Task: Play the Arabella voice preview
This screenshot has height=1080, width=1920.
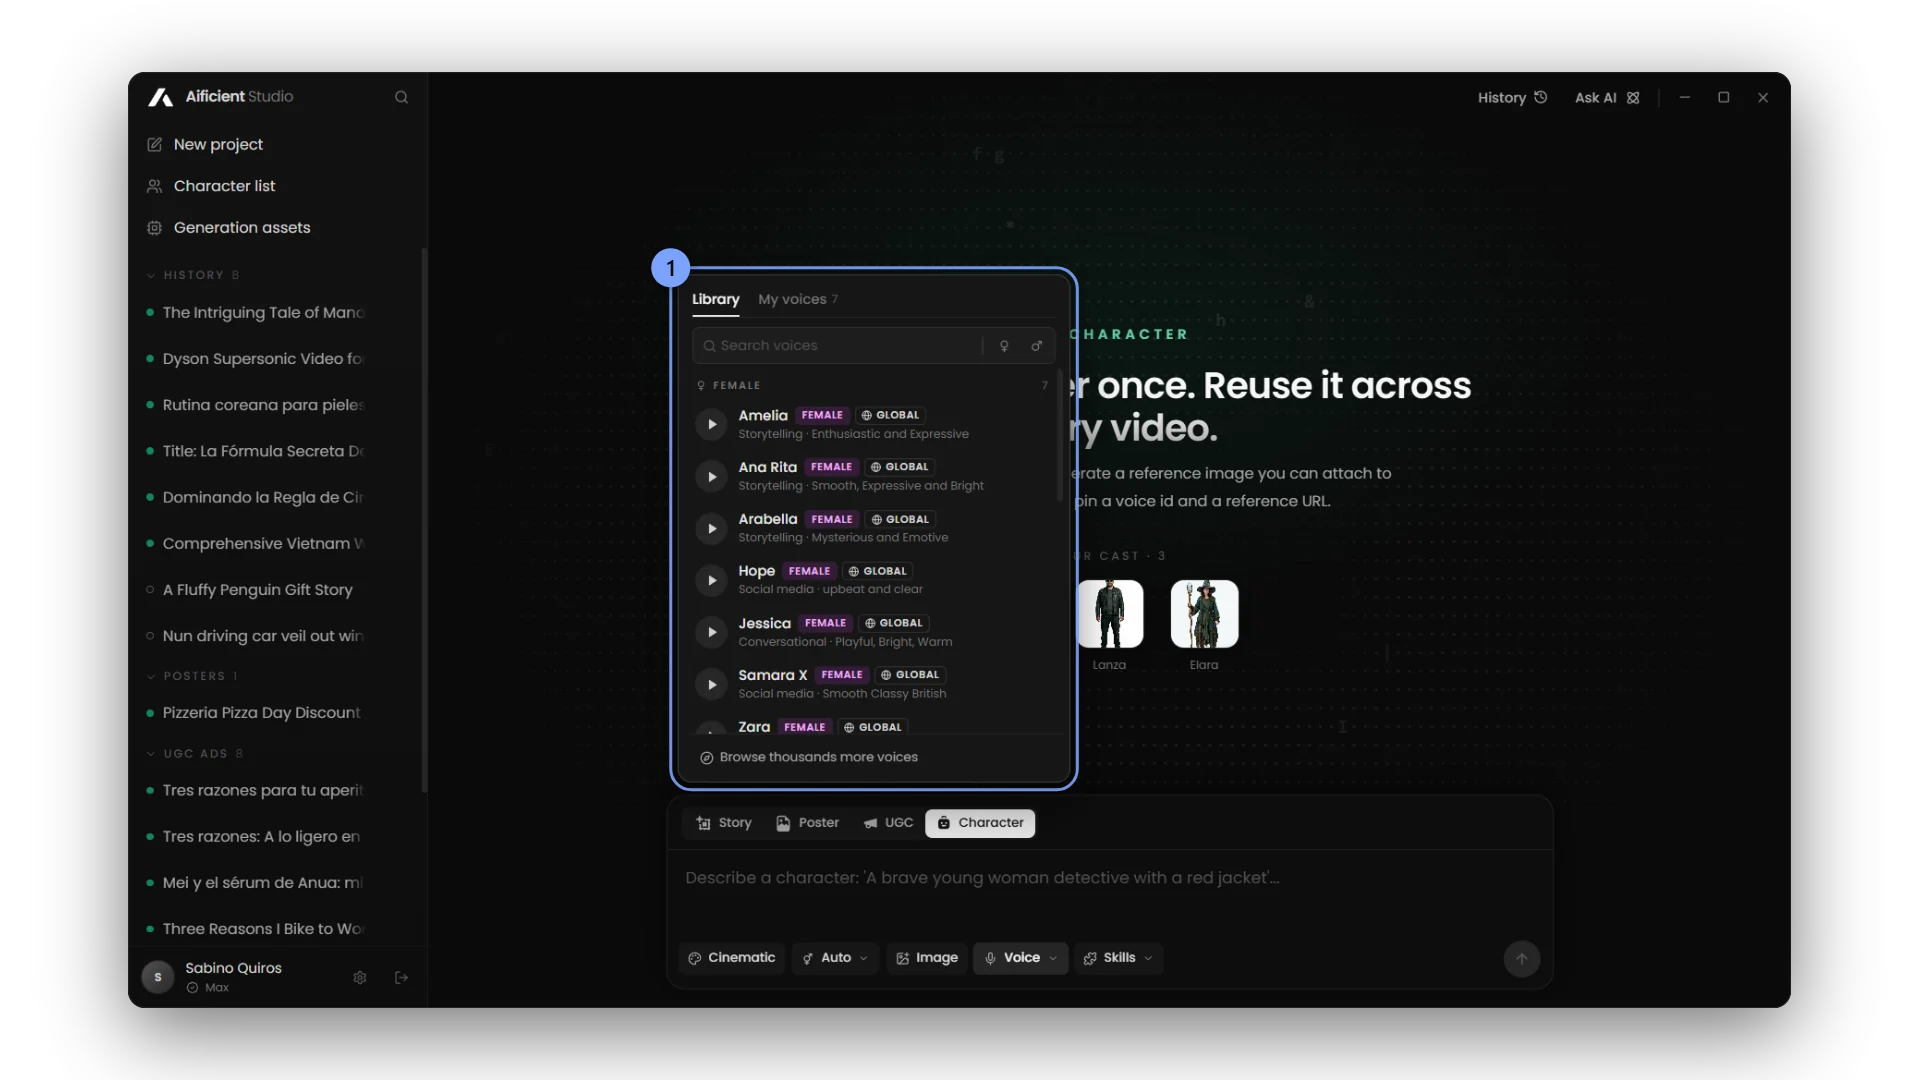Action: click(x=711, y=529)
